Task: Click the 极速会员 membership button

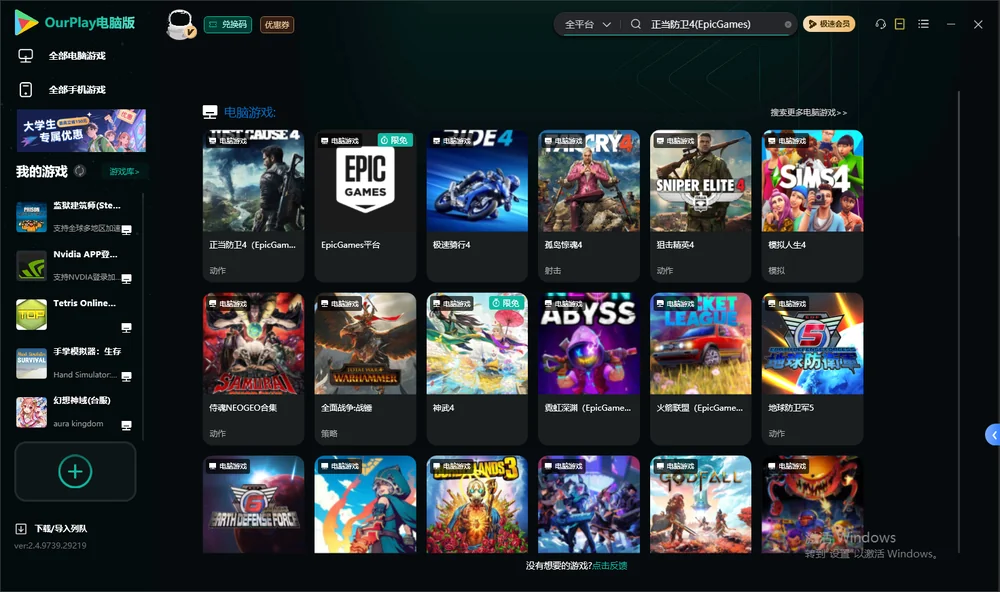Action: 828,24
